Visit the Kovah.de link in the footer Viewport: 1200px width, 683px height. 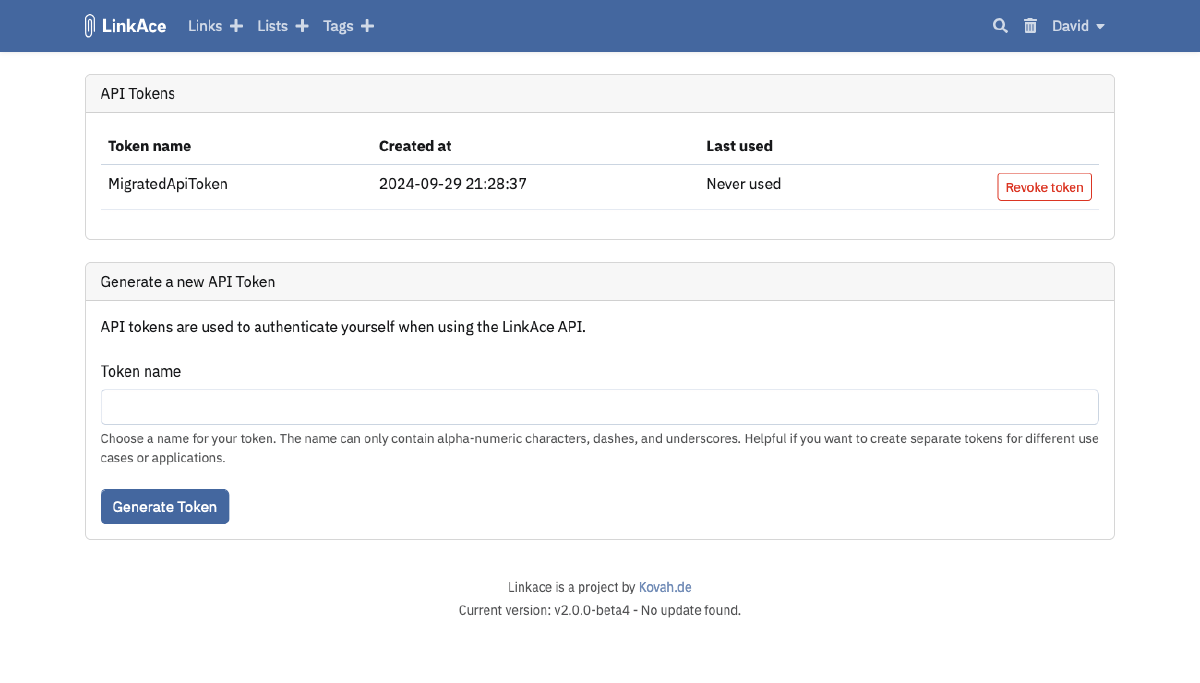point(665,587)
